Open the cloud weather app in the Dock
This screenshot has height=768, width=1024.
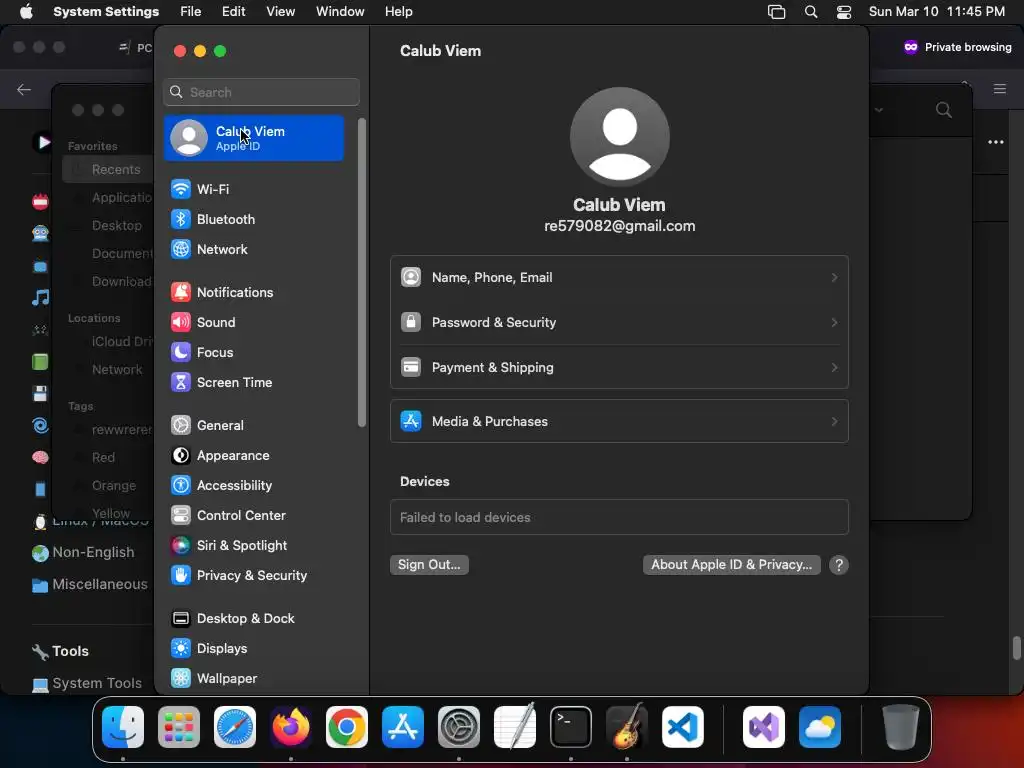tap(820, 727)
